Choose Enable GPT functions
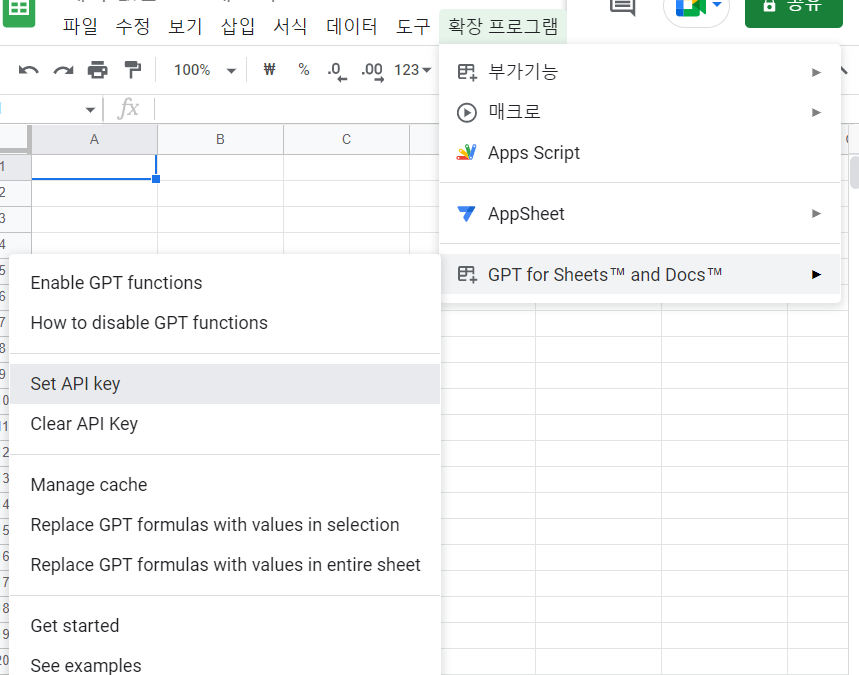 225,283
